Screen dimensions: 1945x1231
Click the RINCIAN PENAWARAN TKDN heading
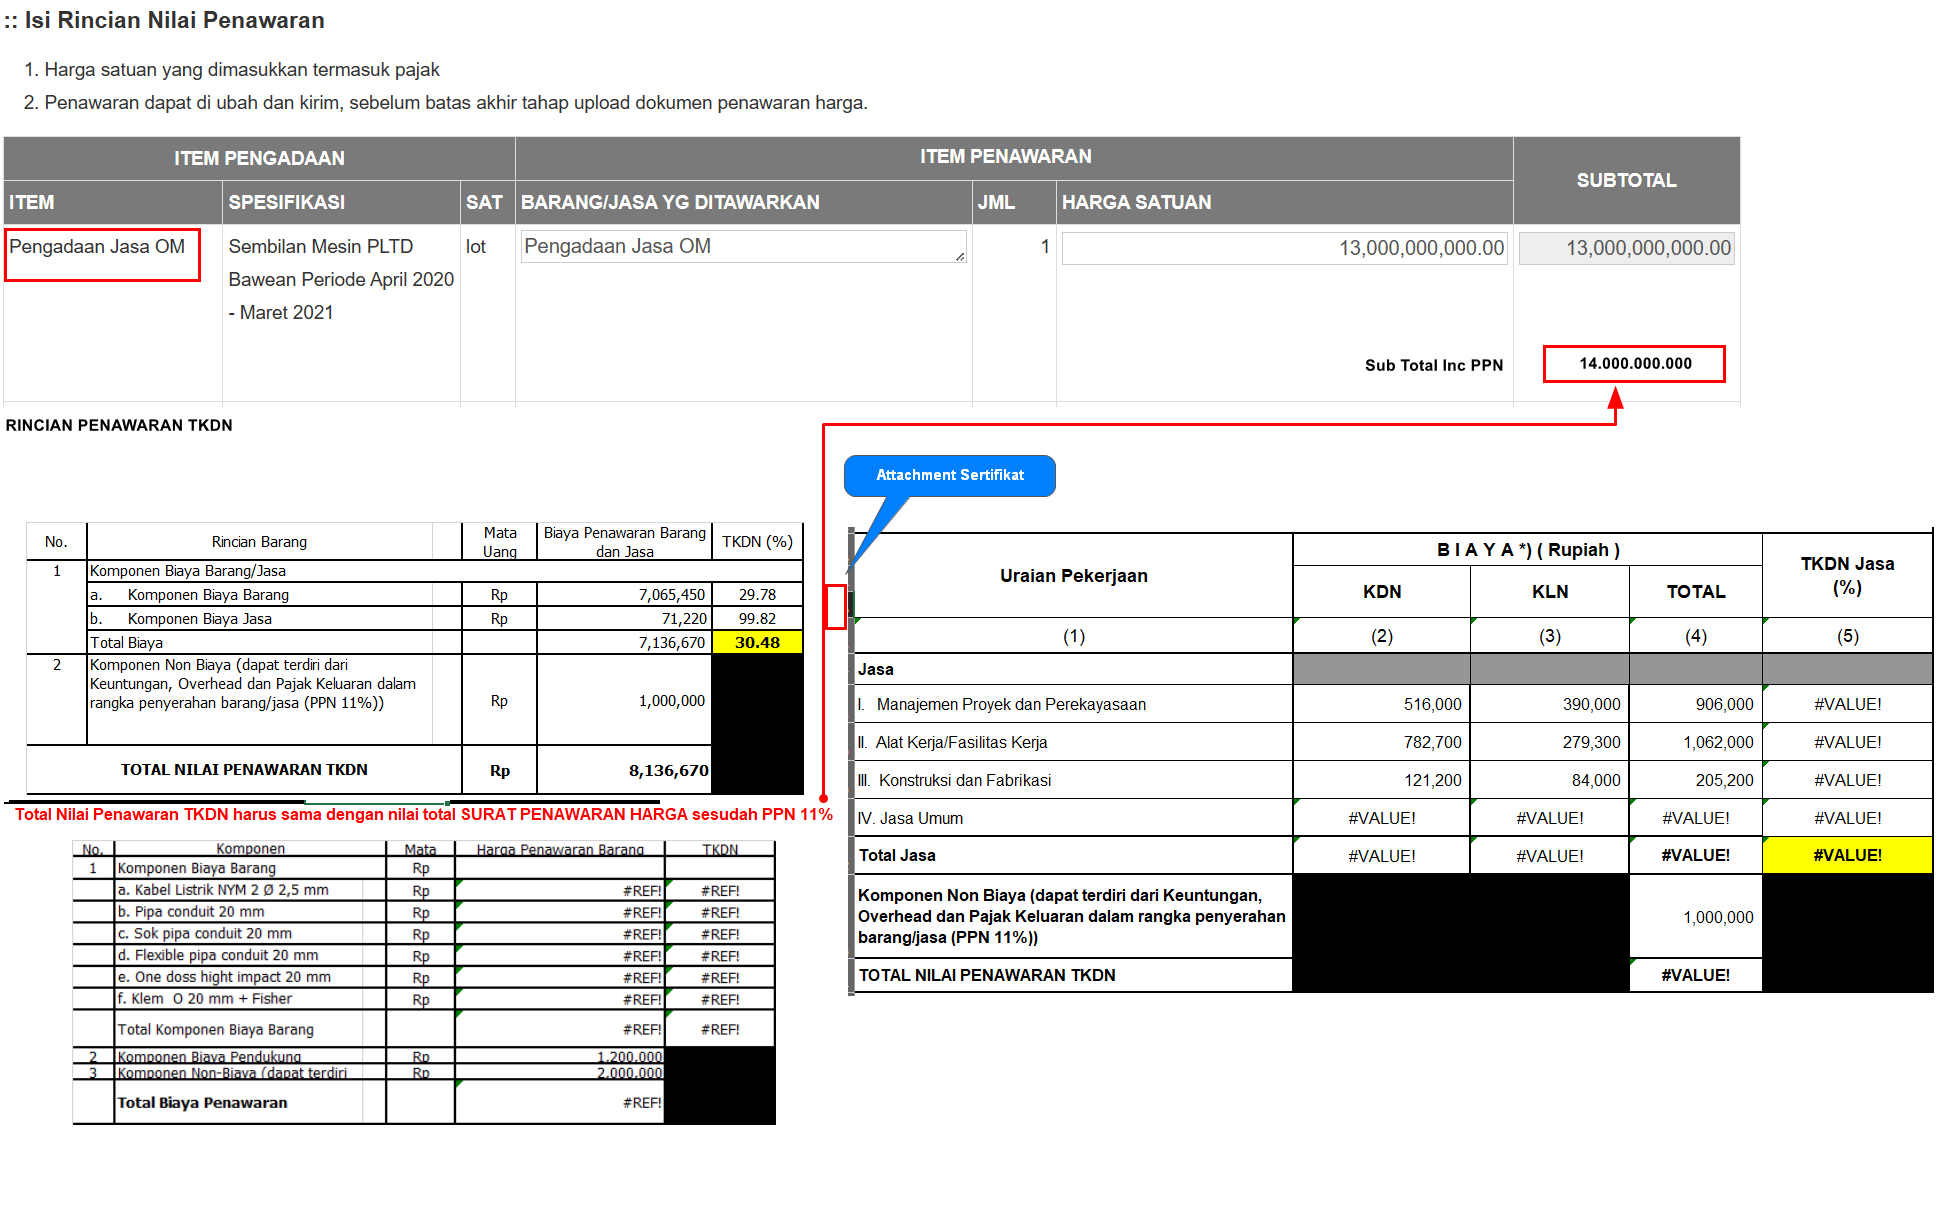(x=119, y=426)
